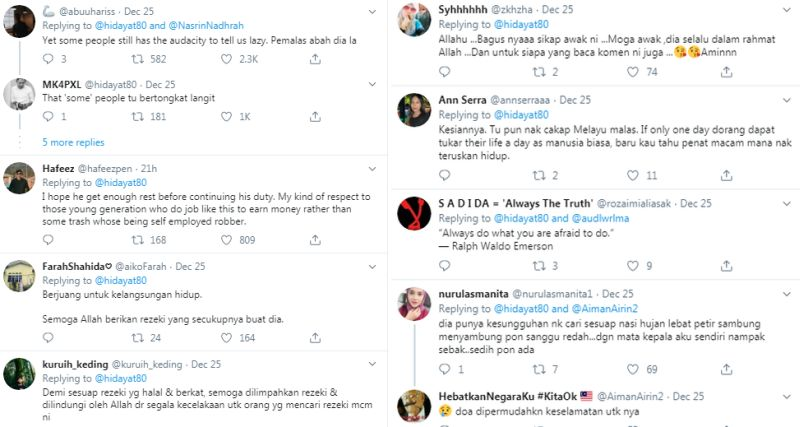Retweet the SADIDA Emerson quote tweet

pos(540,266)
